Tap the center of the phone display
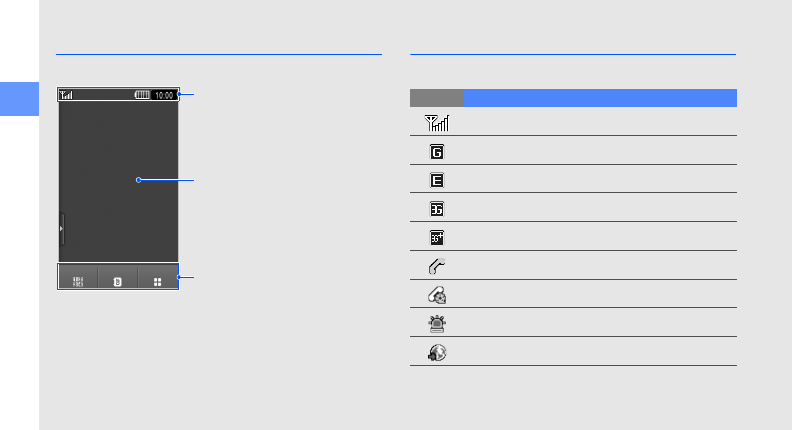This screenshot has height=430, width=792. tap(118, 180)
